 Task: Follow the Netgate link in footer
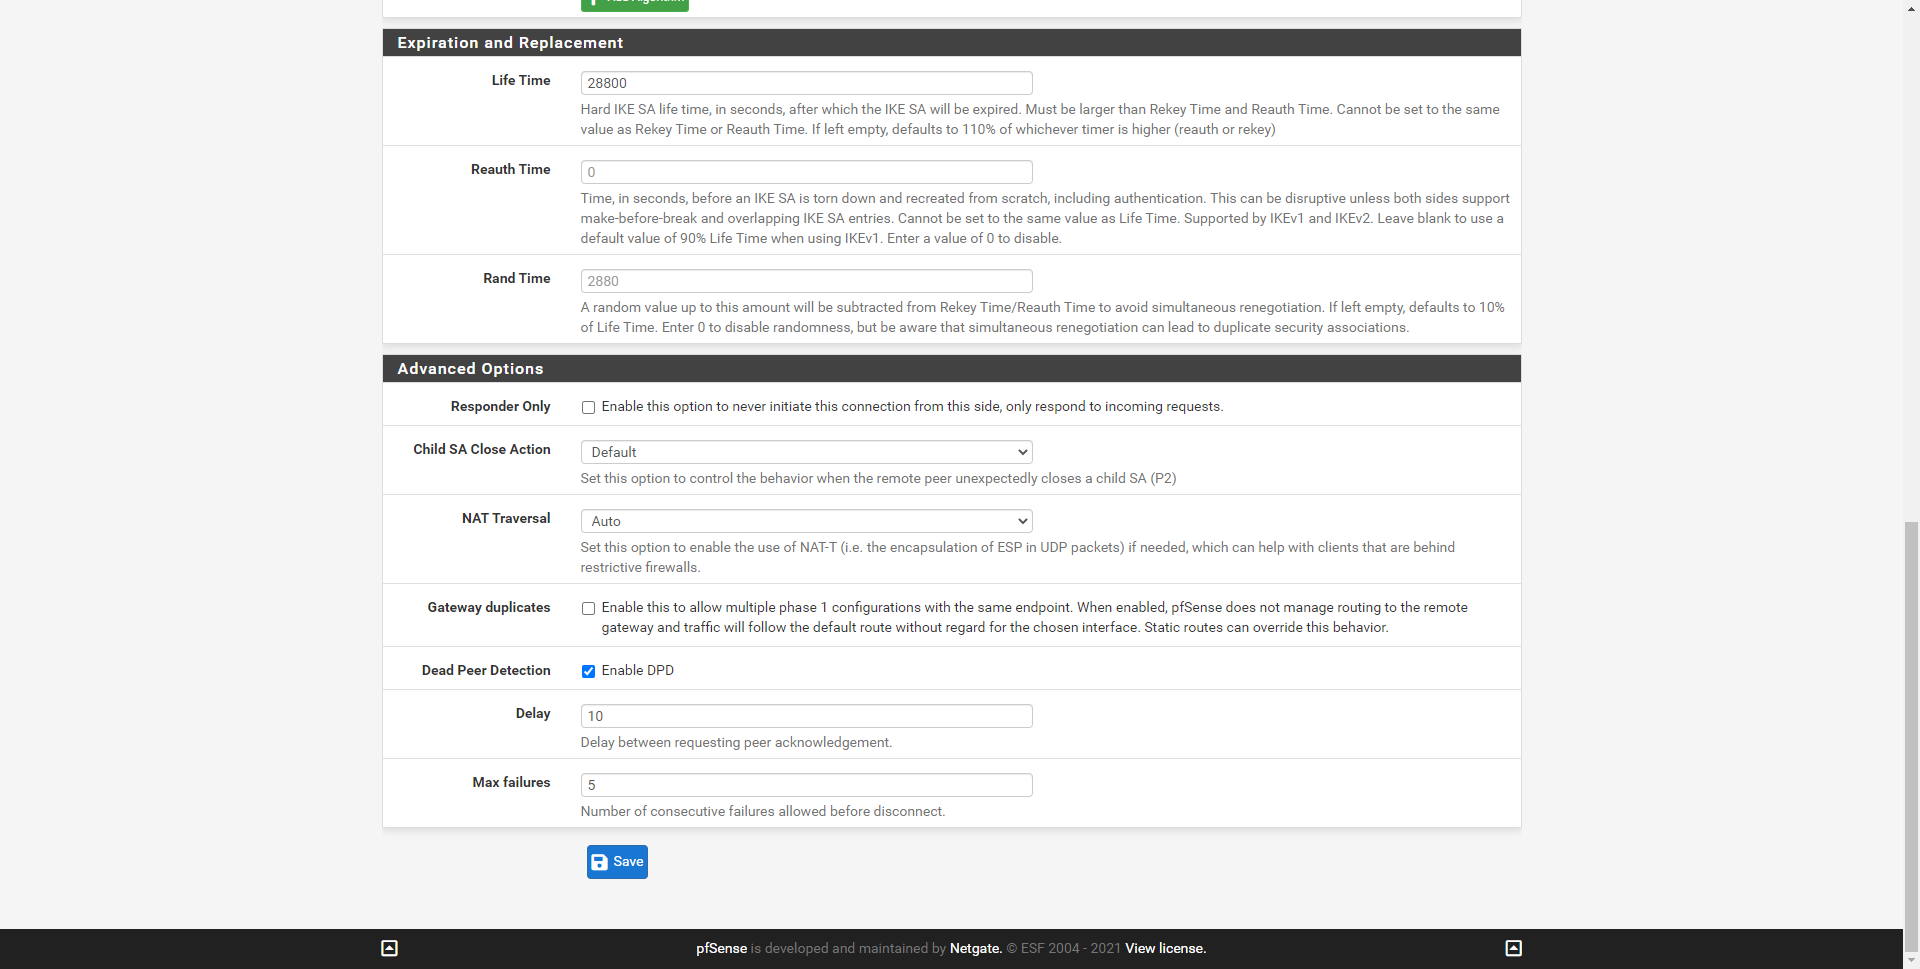point(975,948)
